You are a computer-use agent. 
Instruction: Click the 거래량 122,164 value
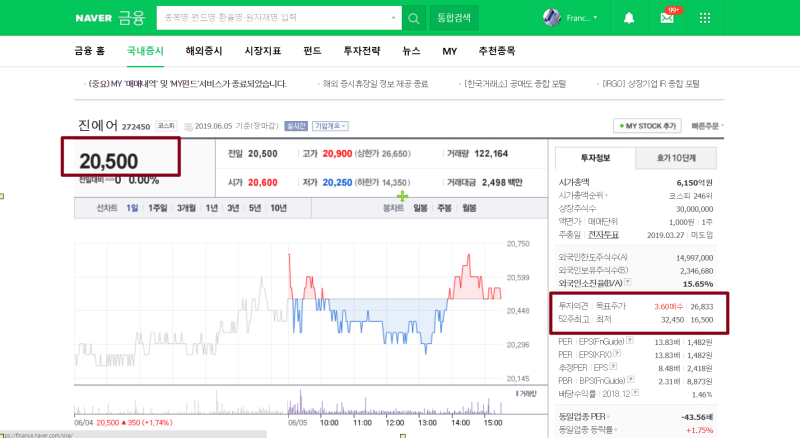(491, 154)
